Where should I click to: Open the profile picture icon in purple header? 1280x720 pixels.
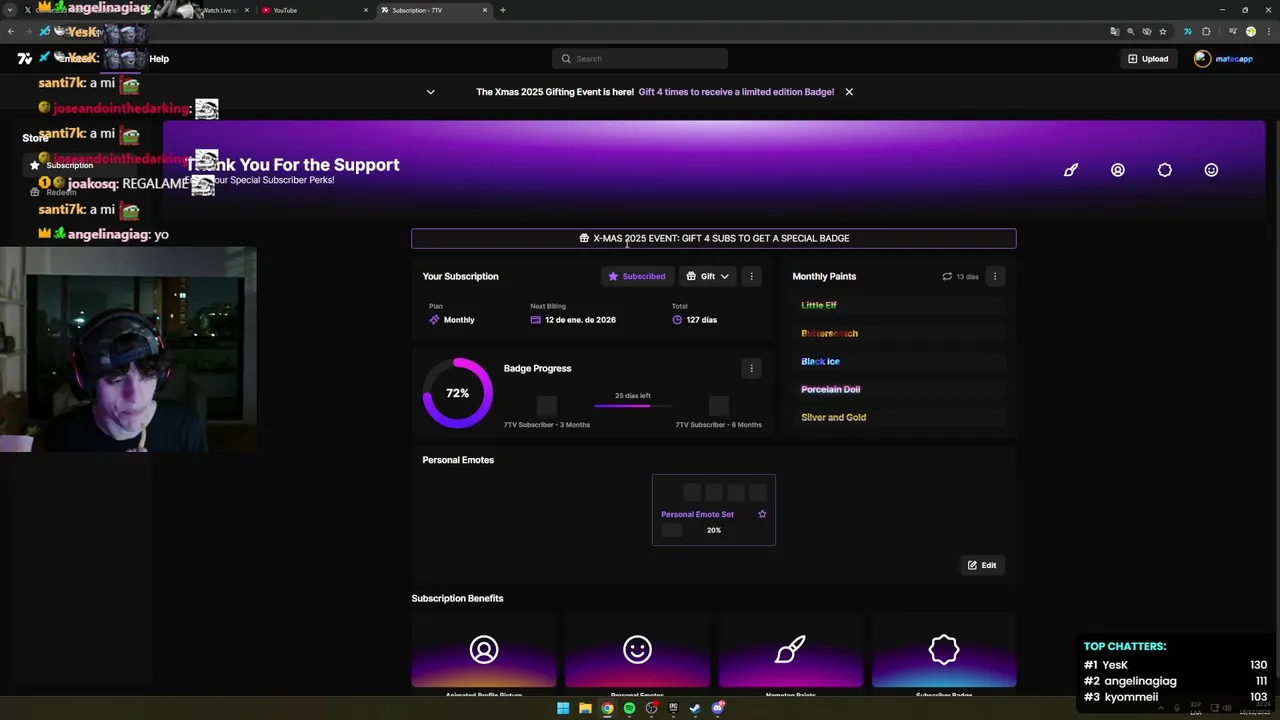coord(1118,170)
